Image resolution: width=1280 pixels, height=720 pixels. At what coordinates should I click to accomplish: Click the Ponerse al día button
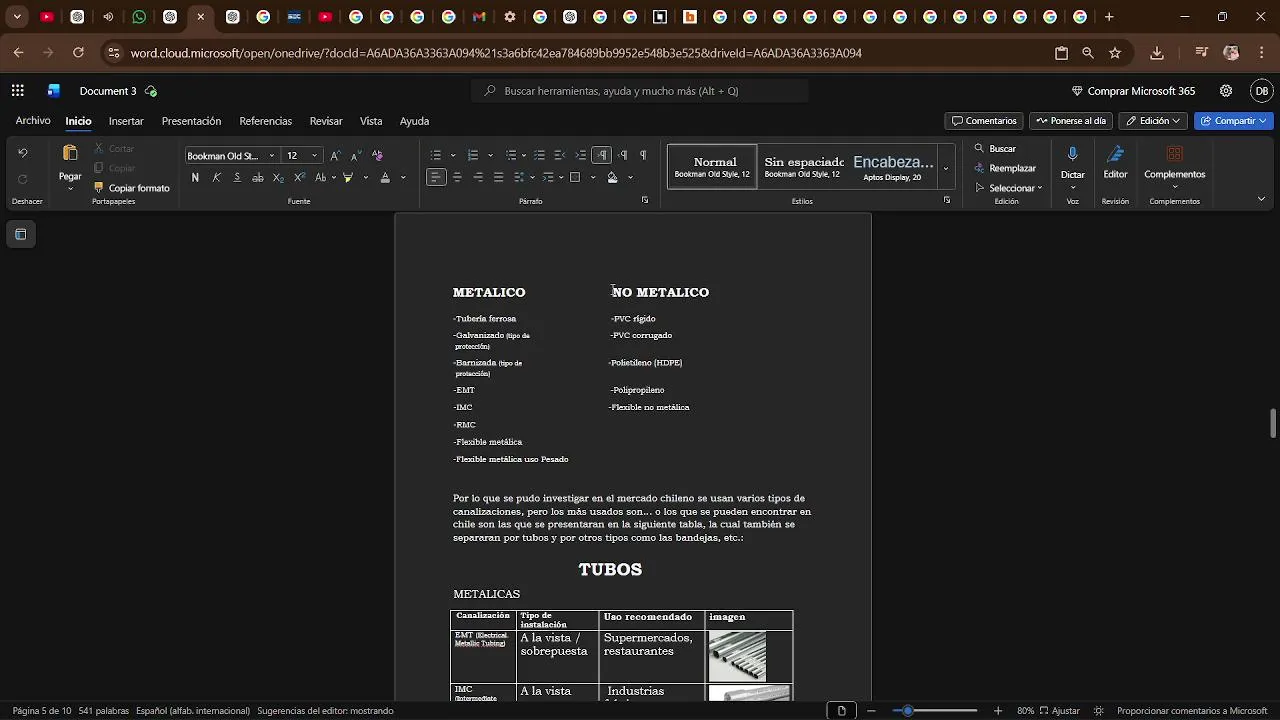pos(1071,121)
